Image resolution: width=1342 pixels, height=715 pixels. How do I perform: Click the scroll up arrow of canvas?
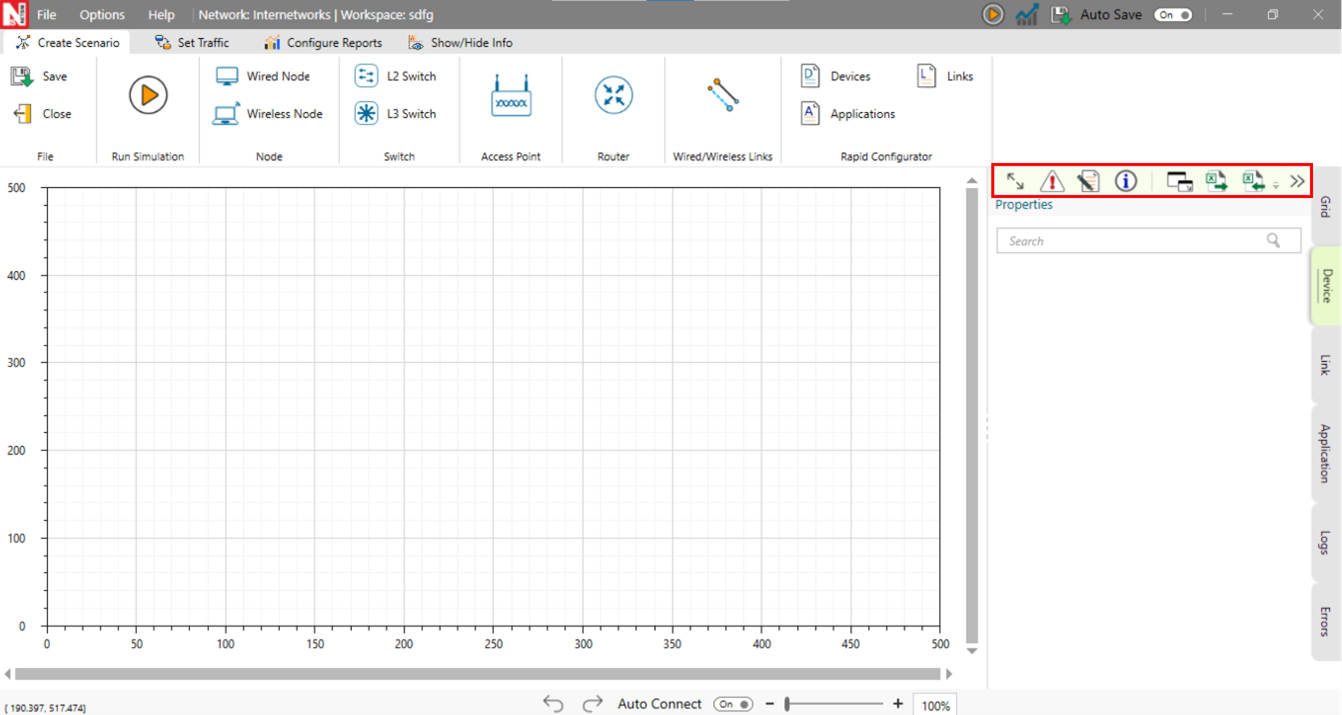pos(972,180)
